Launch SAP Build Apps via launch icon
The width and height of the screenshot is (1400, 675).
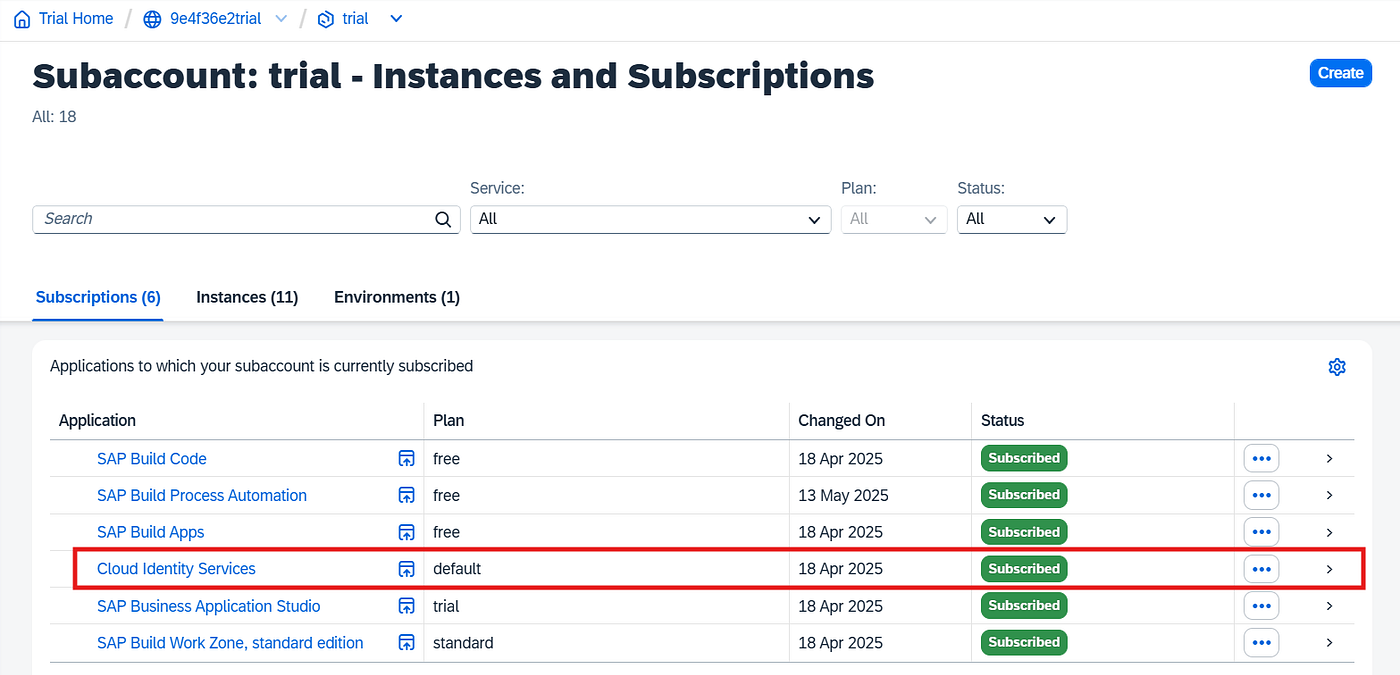[406, 532]
